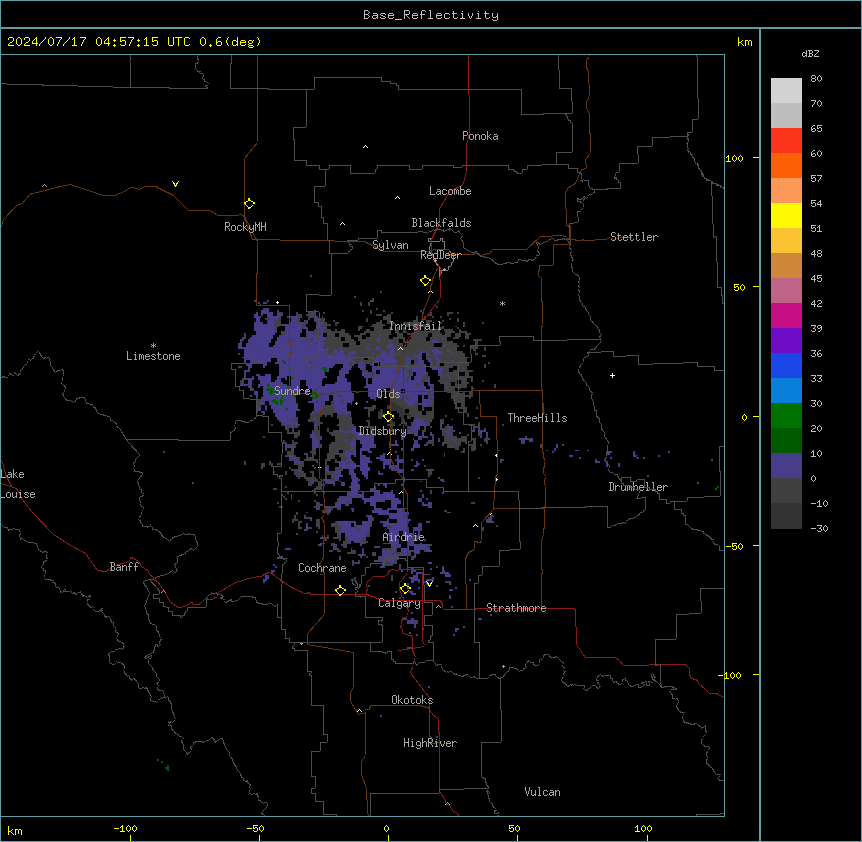Click the 0.6(deg) elevation angle text

tap(230, 42)
